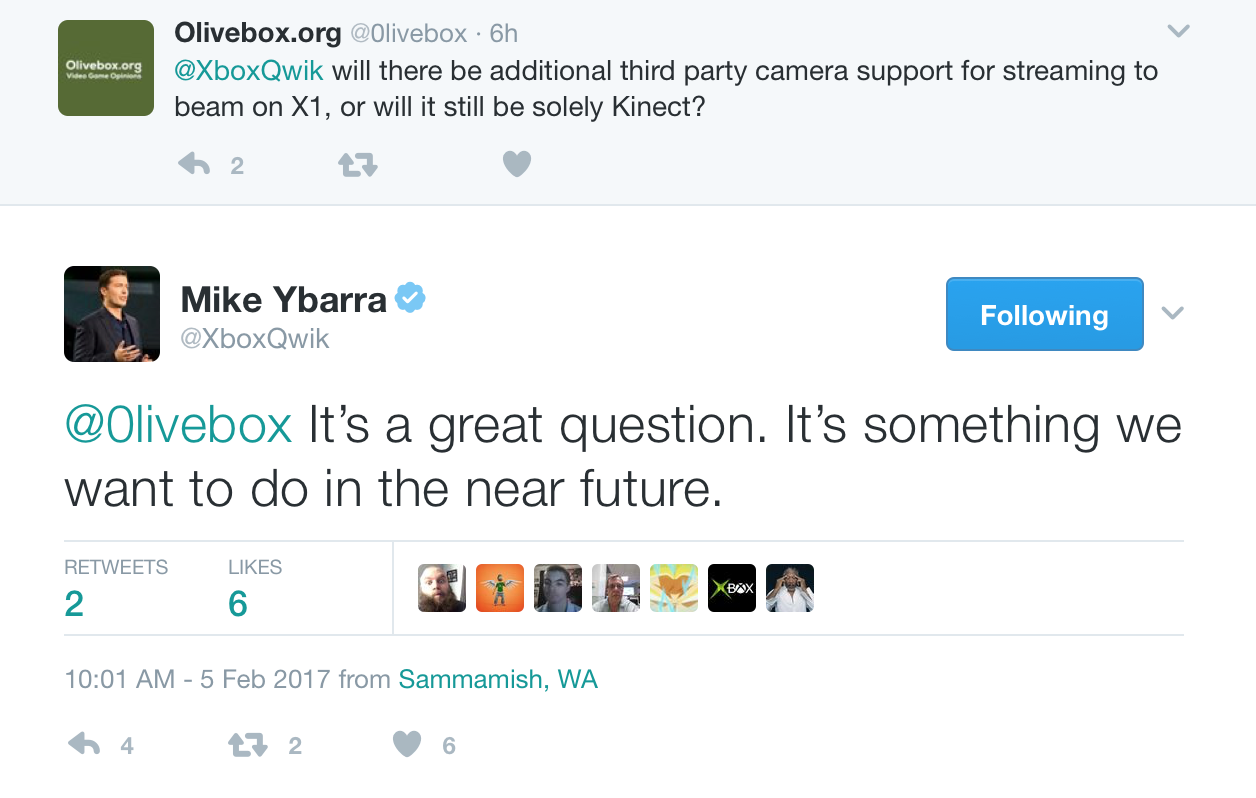Open the @XboxQwik mention link

(249, 71)
